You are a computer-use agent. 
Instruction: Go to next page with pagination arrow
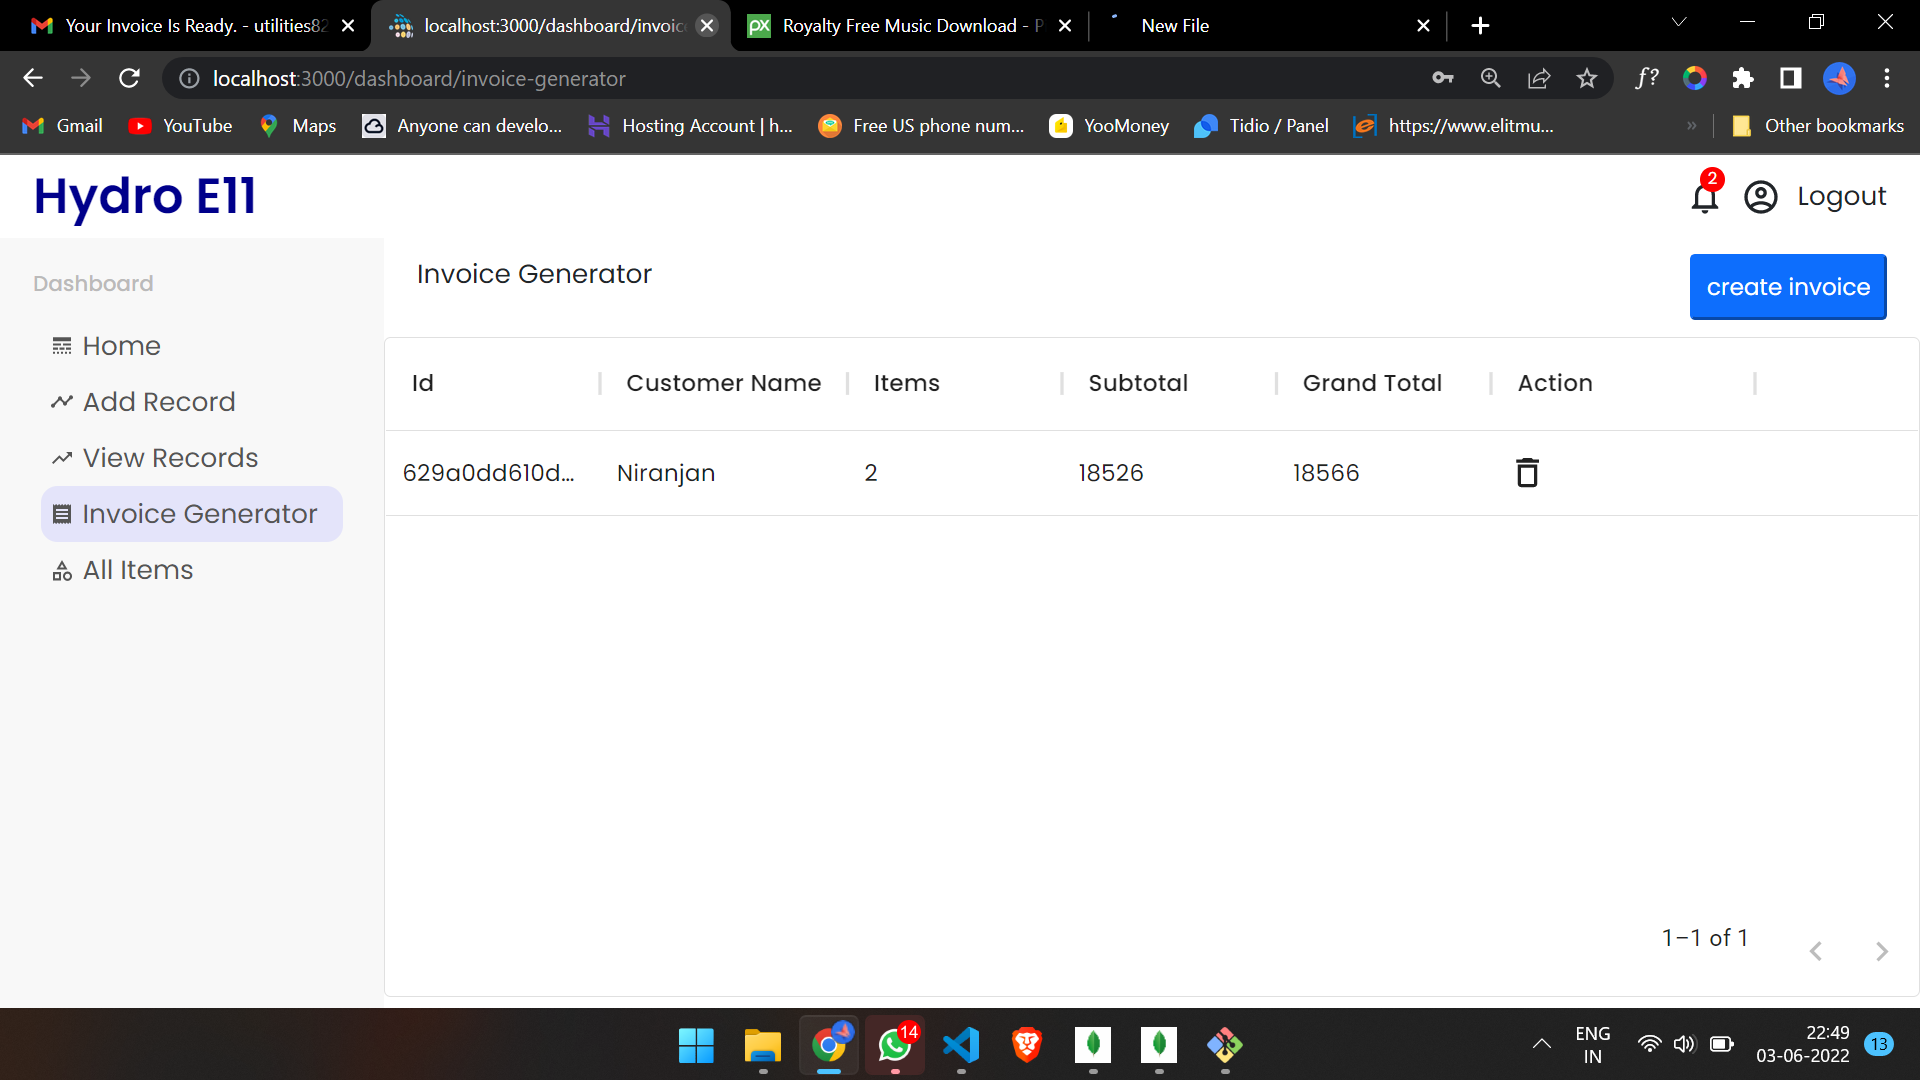pos(1883,951)
